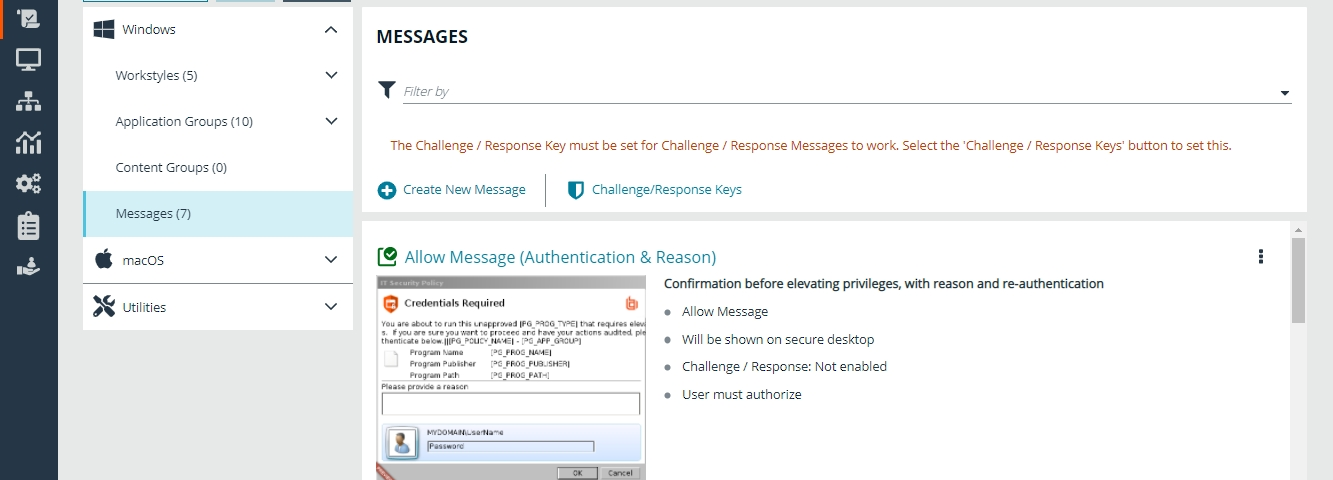The height and width of the screenshot is (480, 1333).
Task: Click the clipboard list icon in sidebar
Action: 28,226
